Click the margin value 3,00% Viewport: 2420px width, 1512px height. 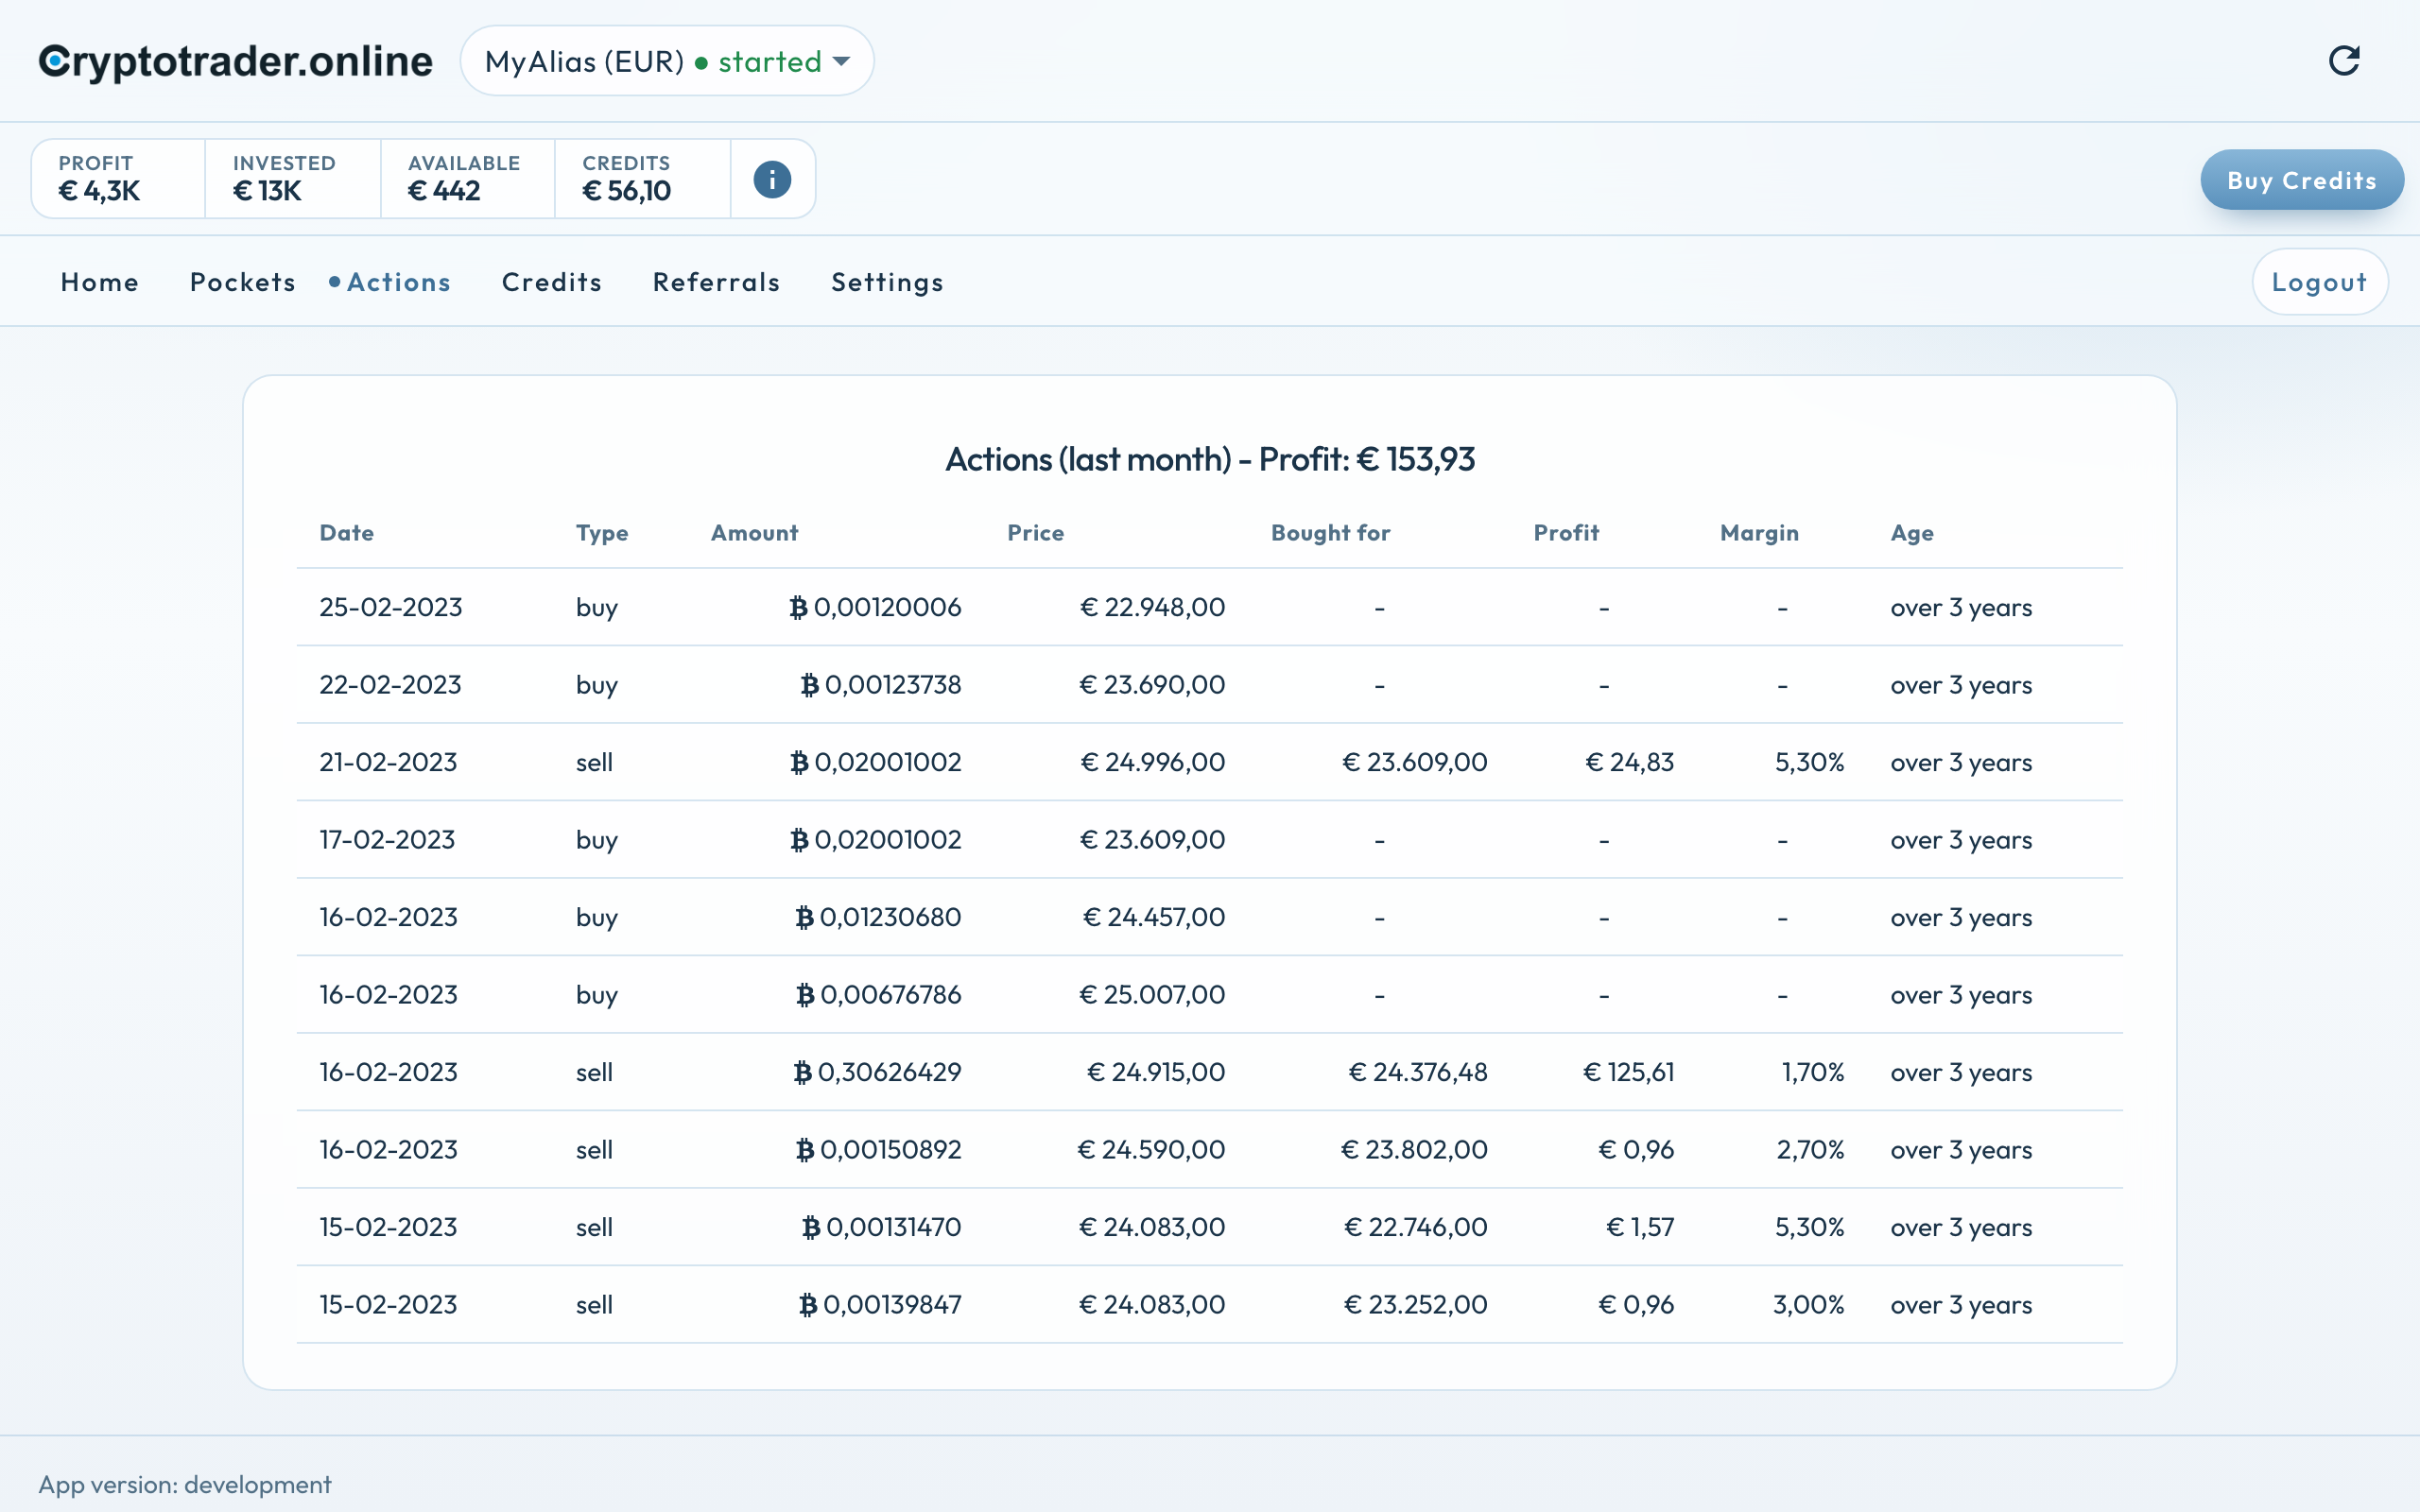pyautogui.click(x=1808, y=1305)
